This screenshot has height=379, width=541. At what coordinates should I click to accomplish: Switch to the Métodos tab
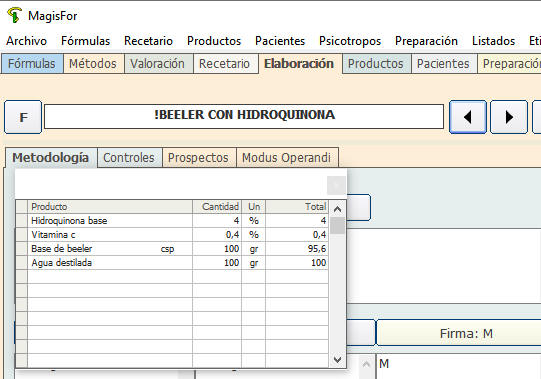click(93, 64)
